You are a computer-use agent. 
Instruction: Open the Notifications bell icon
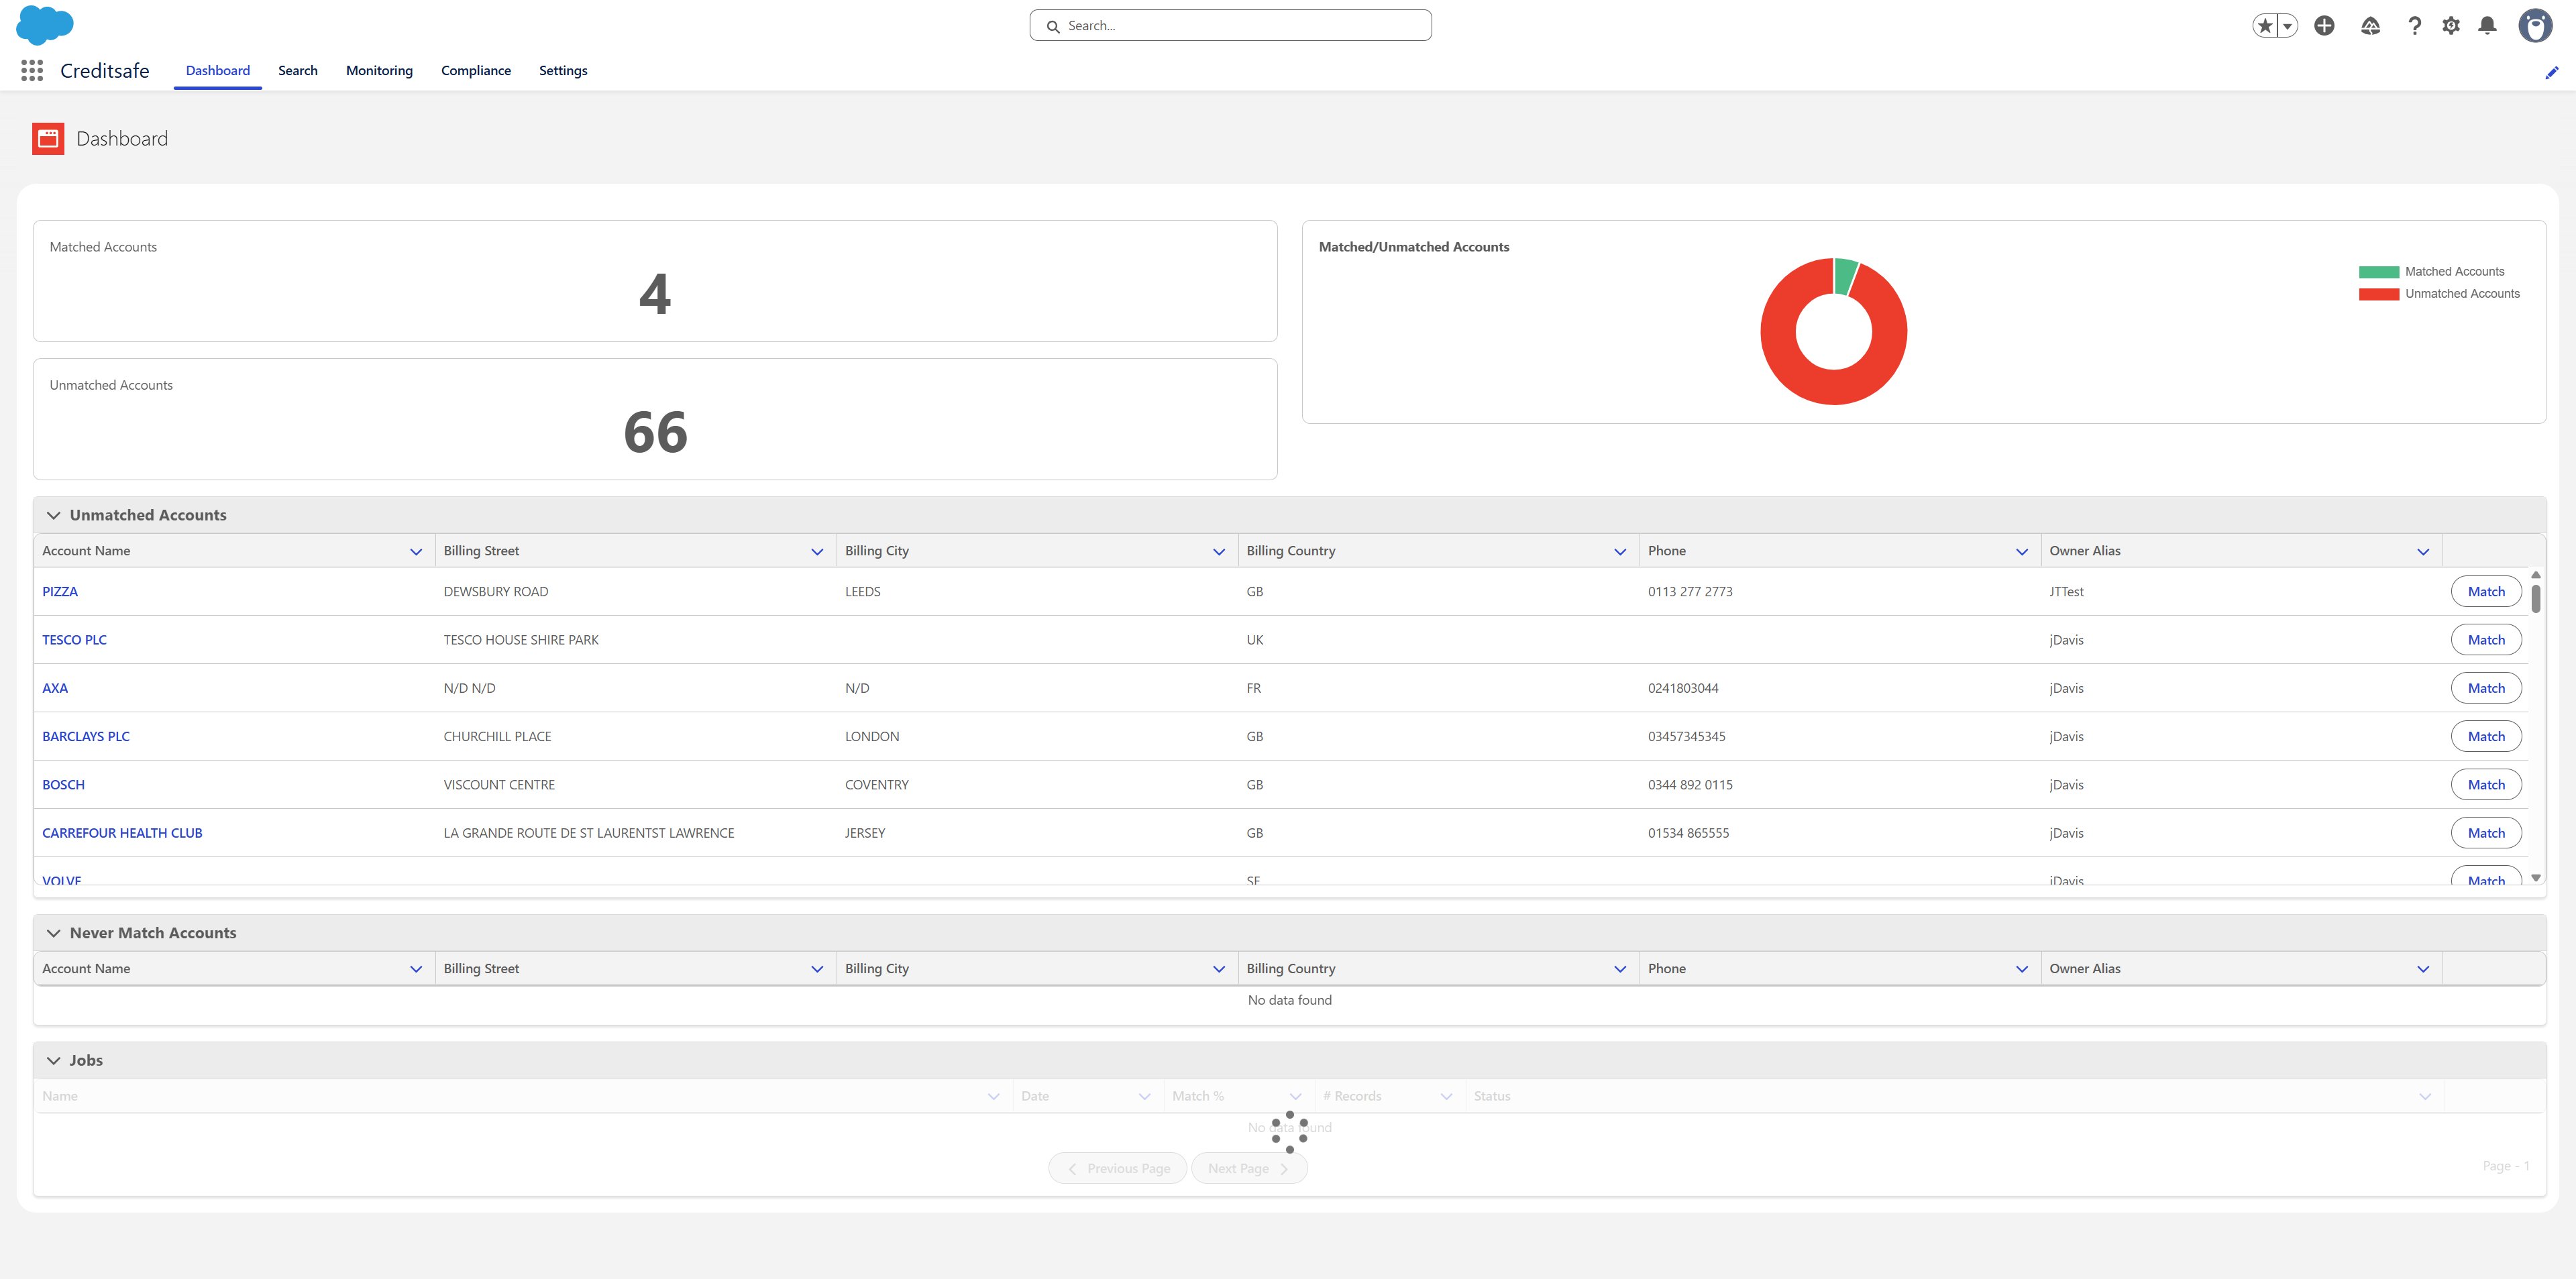point(2488,26)
